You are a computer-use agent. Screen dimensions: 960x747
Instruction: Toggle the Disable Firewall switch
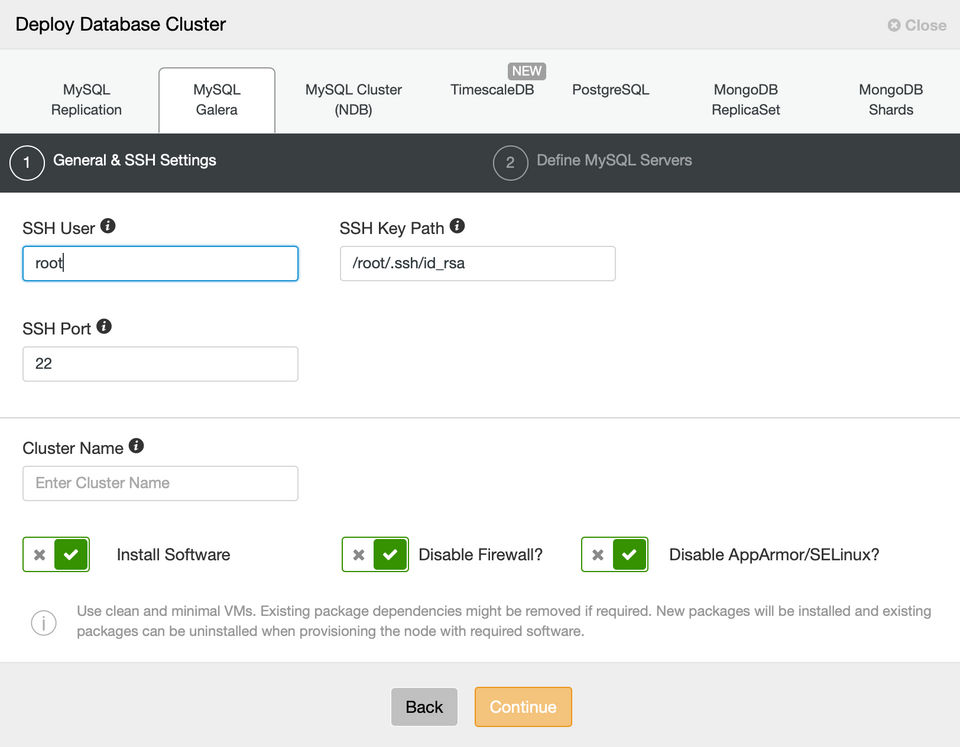pyautogui.click(x=375, y=554)
